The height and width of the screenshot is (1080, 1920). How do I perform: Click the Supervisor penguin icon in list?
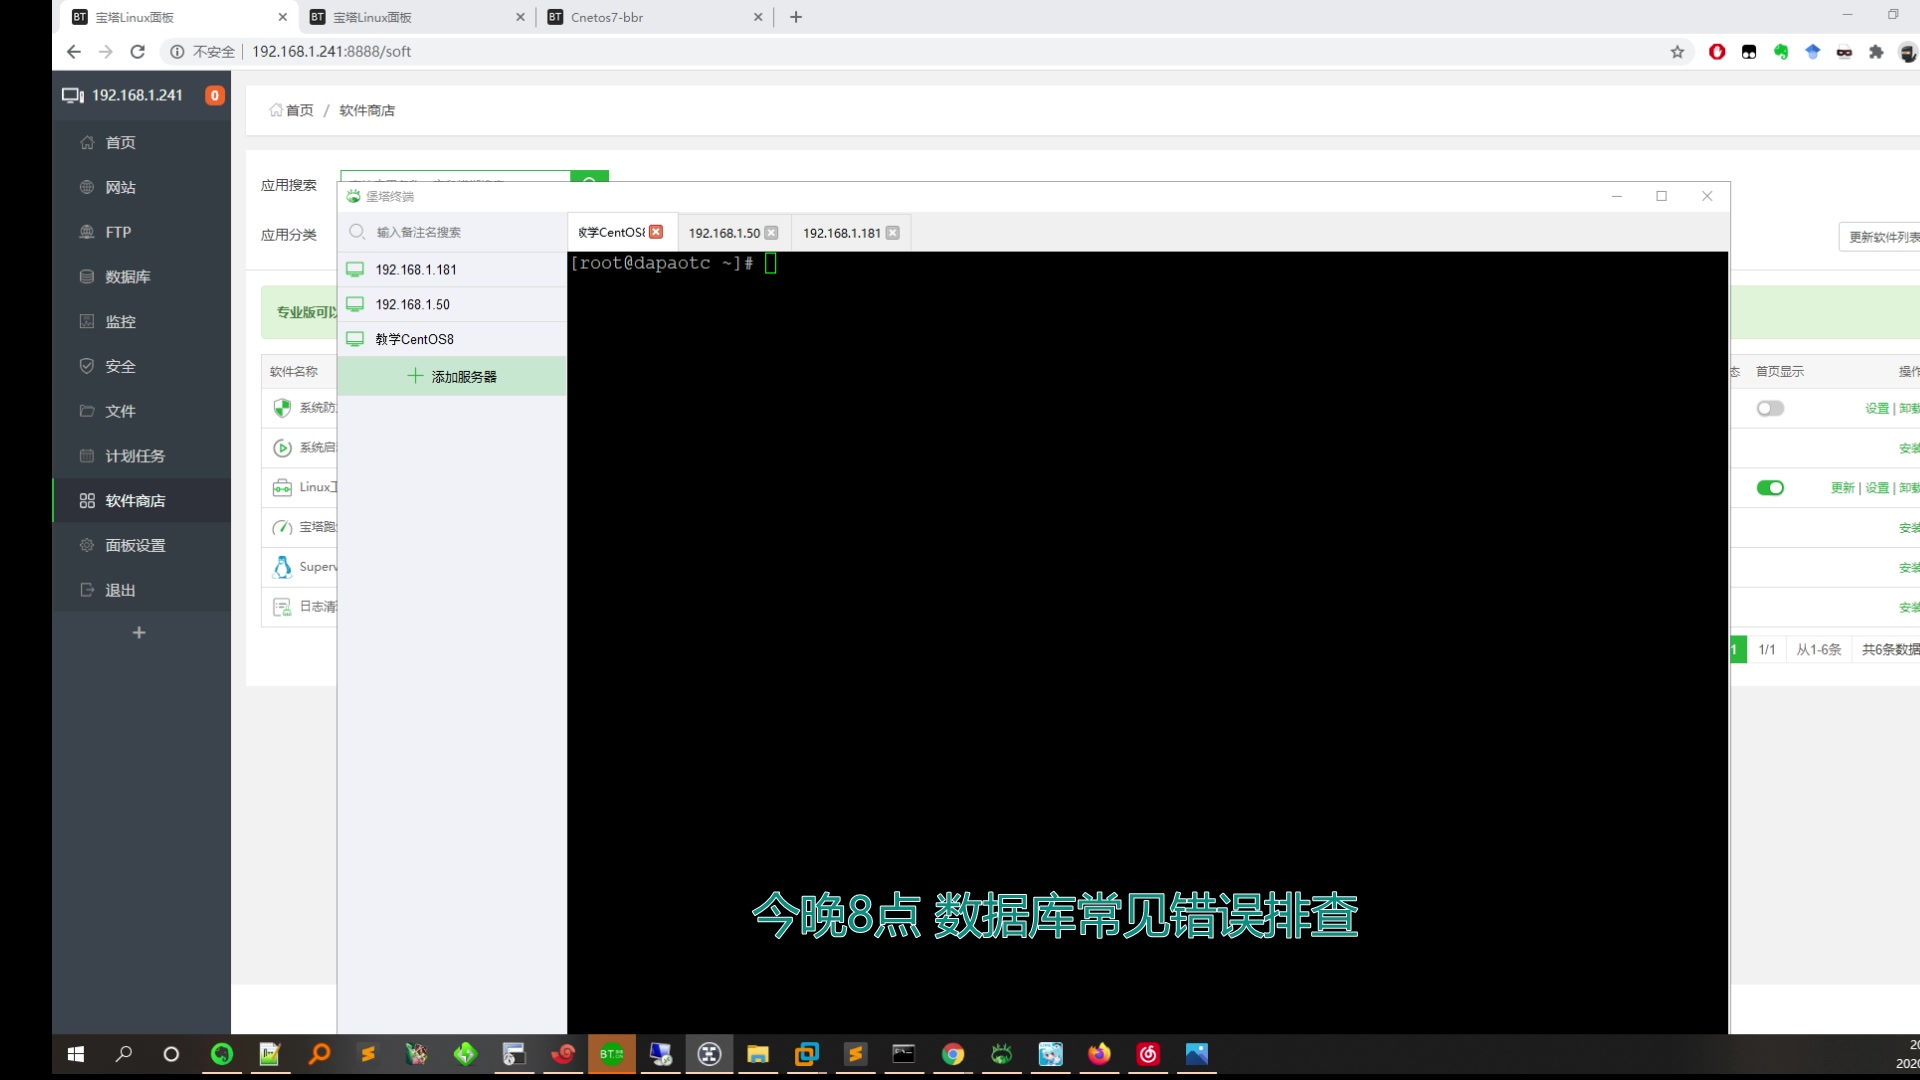(x=282, y=567)
